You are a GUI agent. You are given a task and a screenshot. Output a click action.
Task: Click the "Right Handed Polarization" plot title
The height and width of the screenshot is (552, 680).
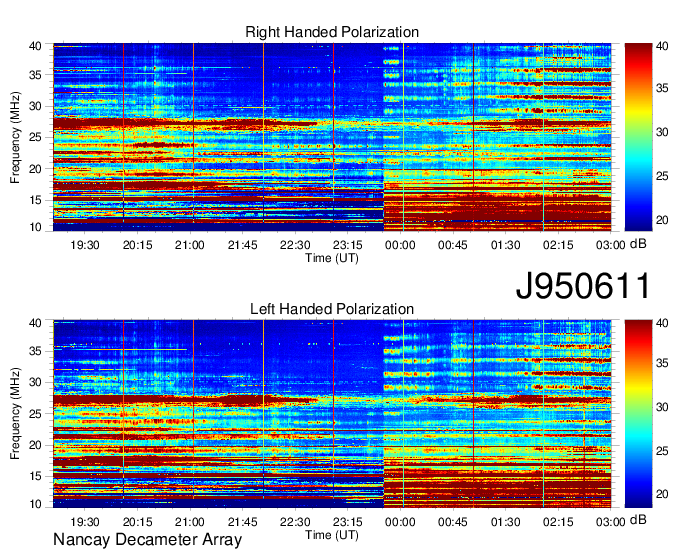point(332,32)
